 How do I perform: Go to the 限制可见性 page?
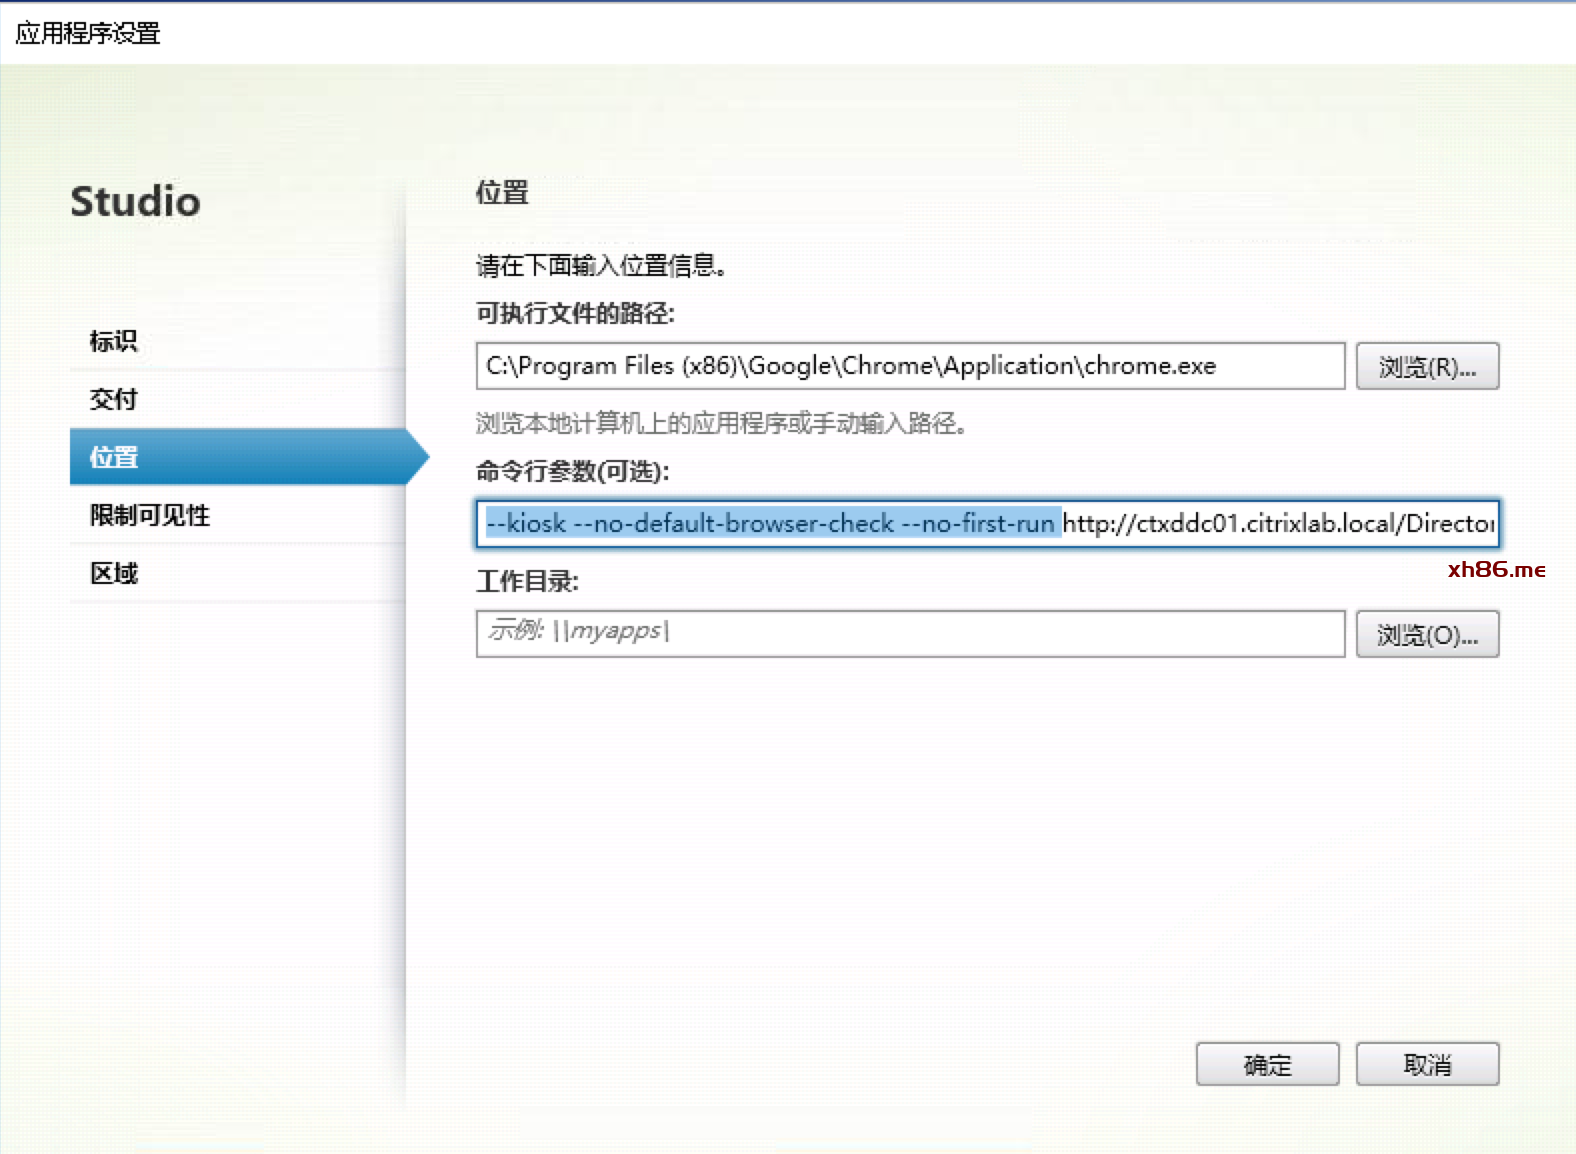coord(150,515)
